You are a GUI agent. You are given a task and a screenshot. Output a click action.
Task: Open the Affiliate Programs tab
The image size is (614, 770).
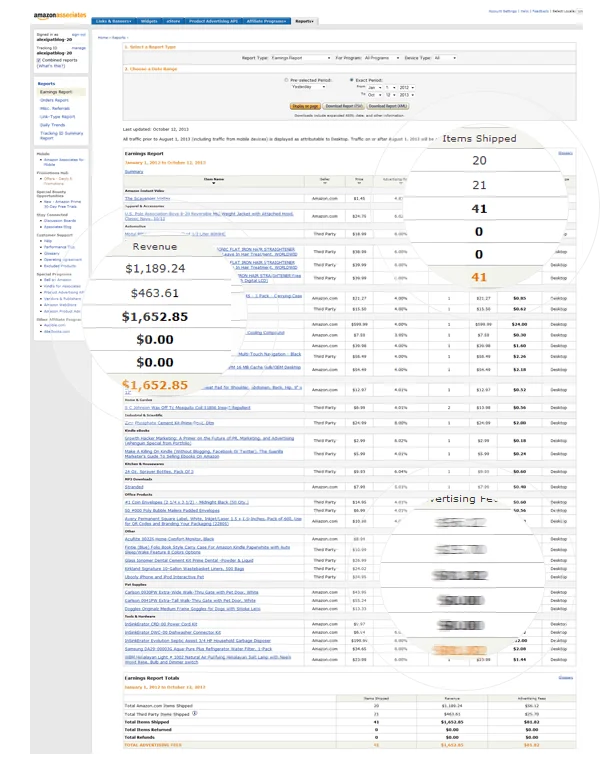click(267, 21)
